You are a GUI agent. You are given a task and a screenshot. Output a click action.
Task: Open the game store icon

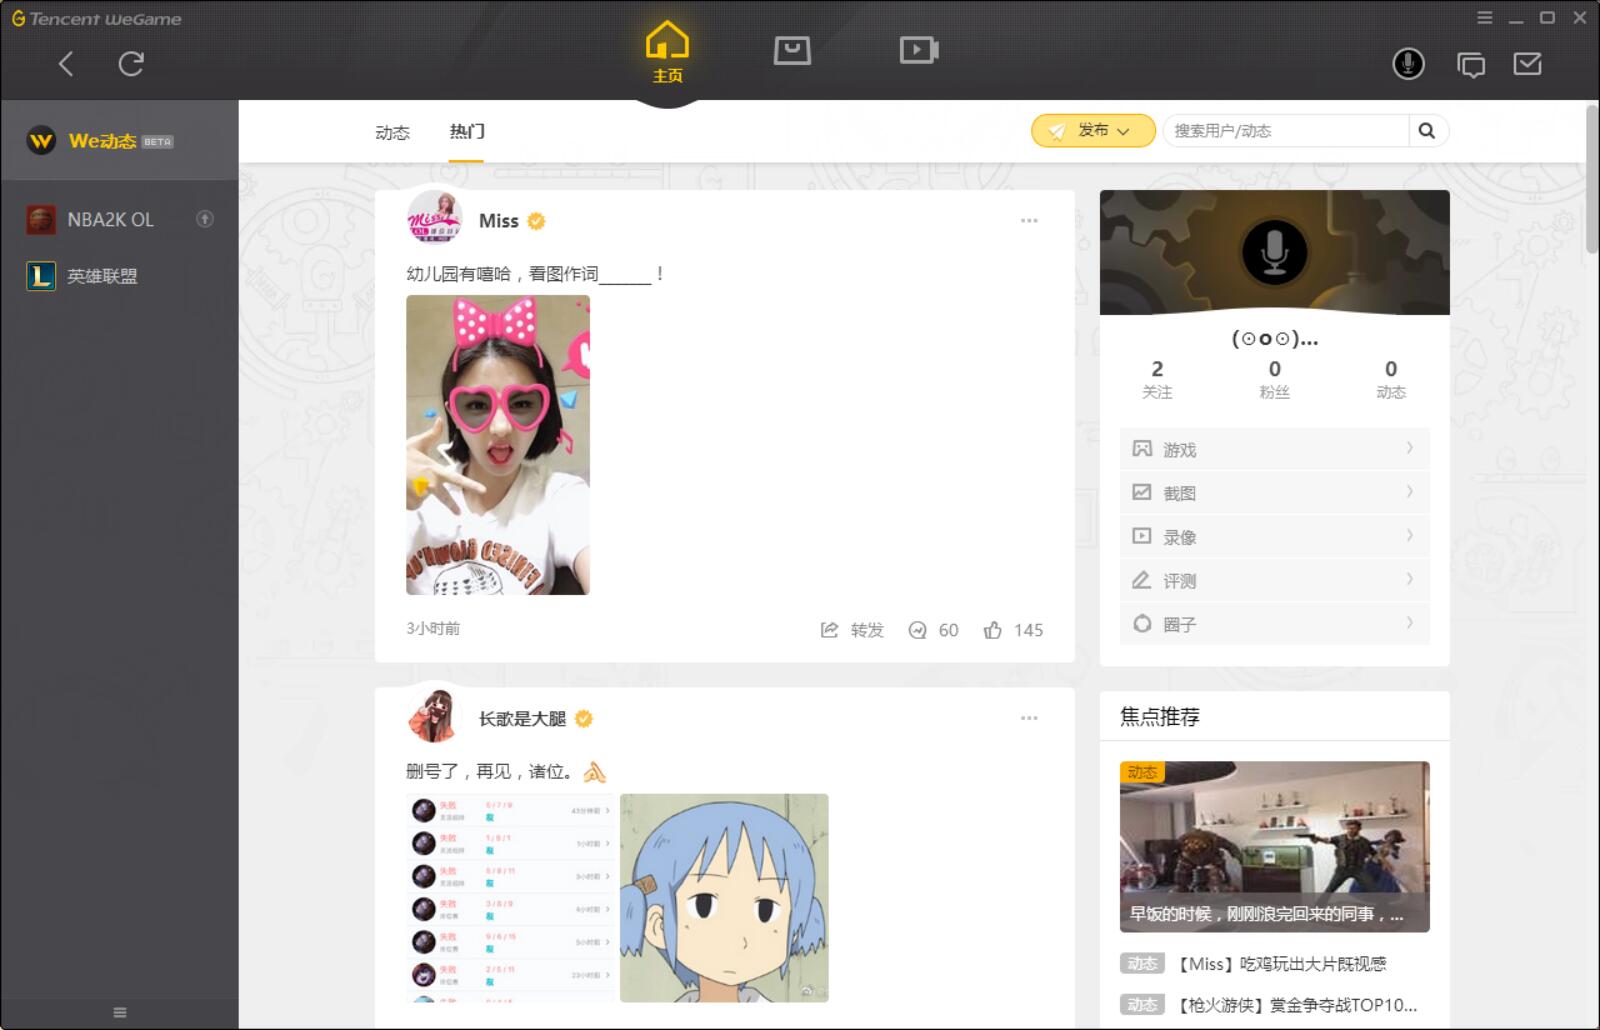(792, 50)
